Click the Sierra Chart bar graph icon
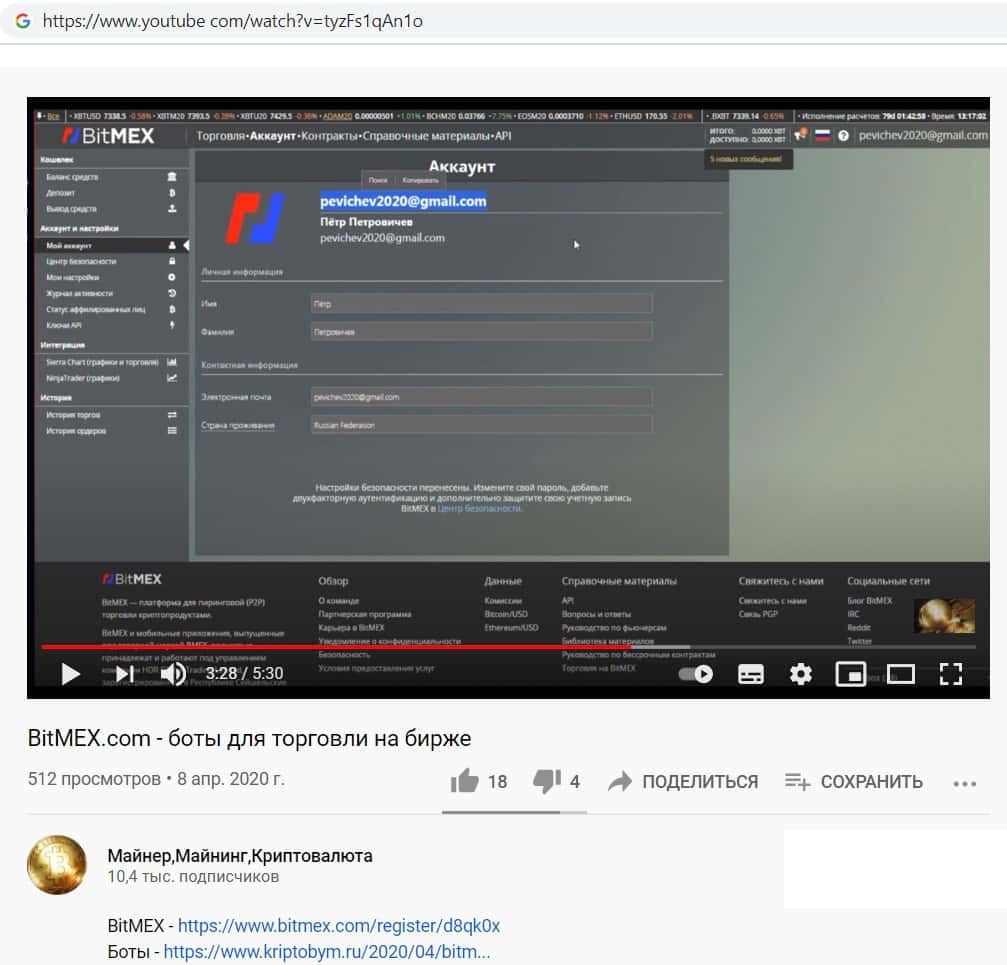 (171, 362)
